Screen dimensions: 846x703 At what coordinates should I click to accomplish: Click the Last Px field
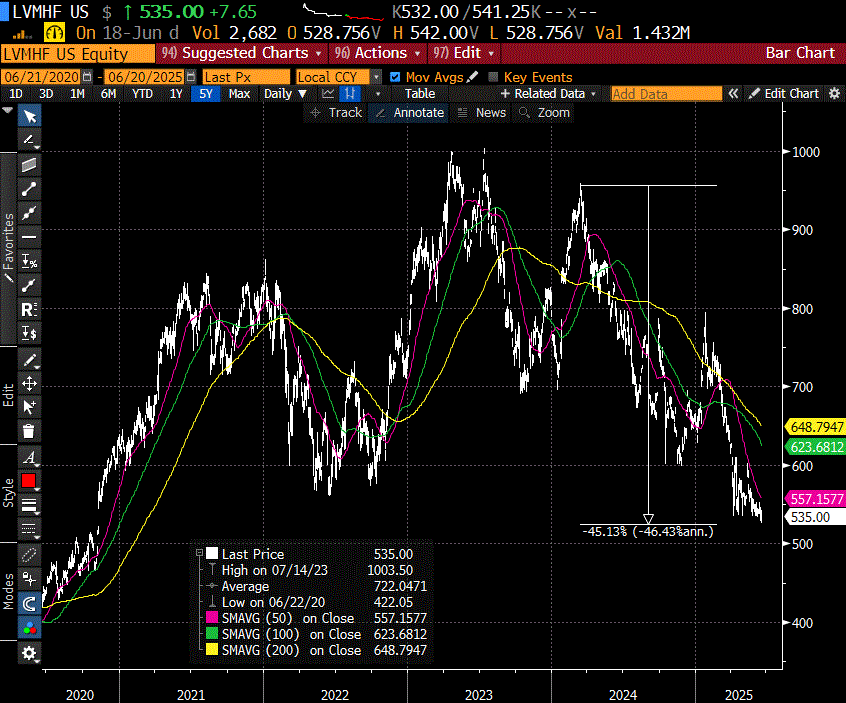[246, 77]
